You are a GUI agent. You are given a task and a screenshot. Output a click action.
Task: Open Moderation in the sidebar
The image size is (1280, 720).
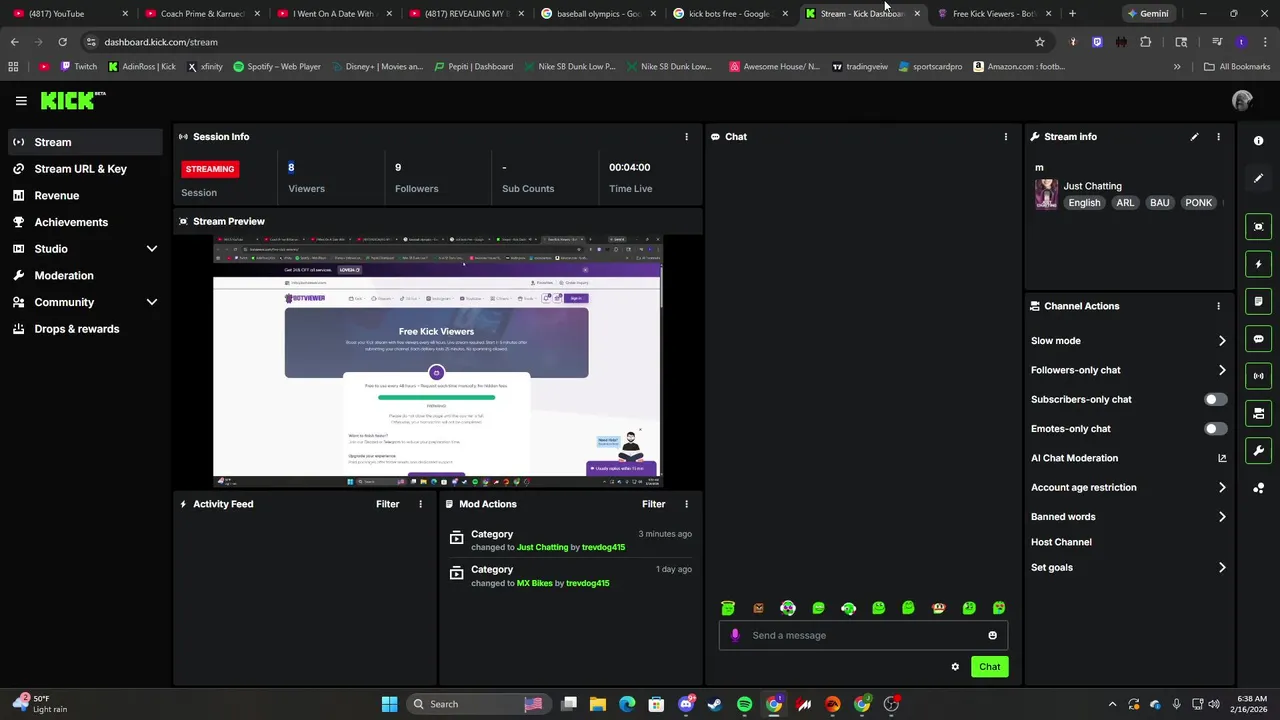point(85,276)
